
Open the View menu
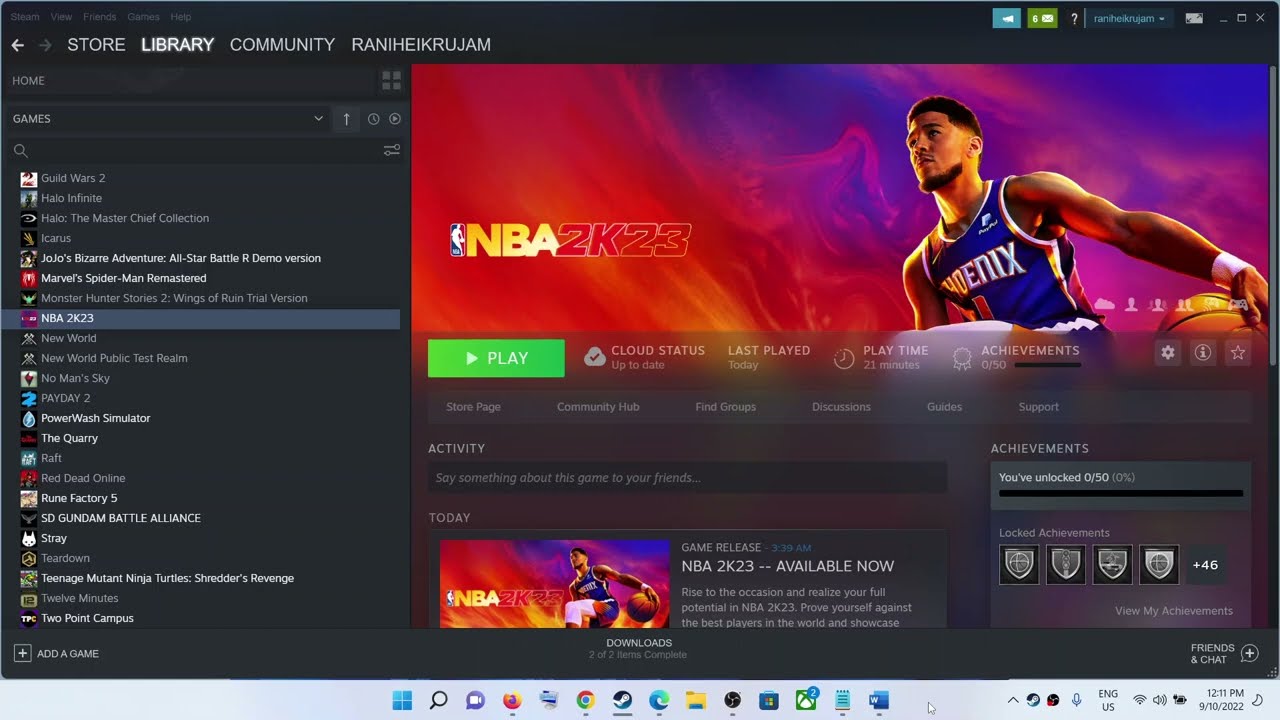[61, 17]
